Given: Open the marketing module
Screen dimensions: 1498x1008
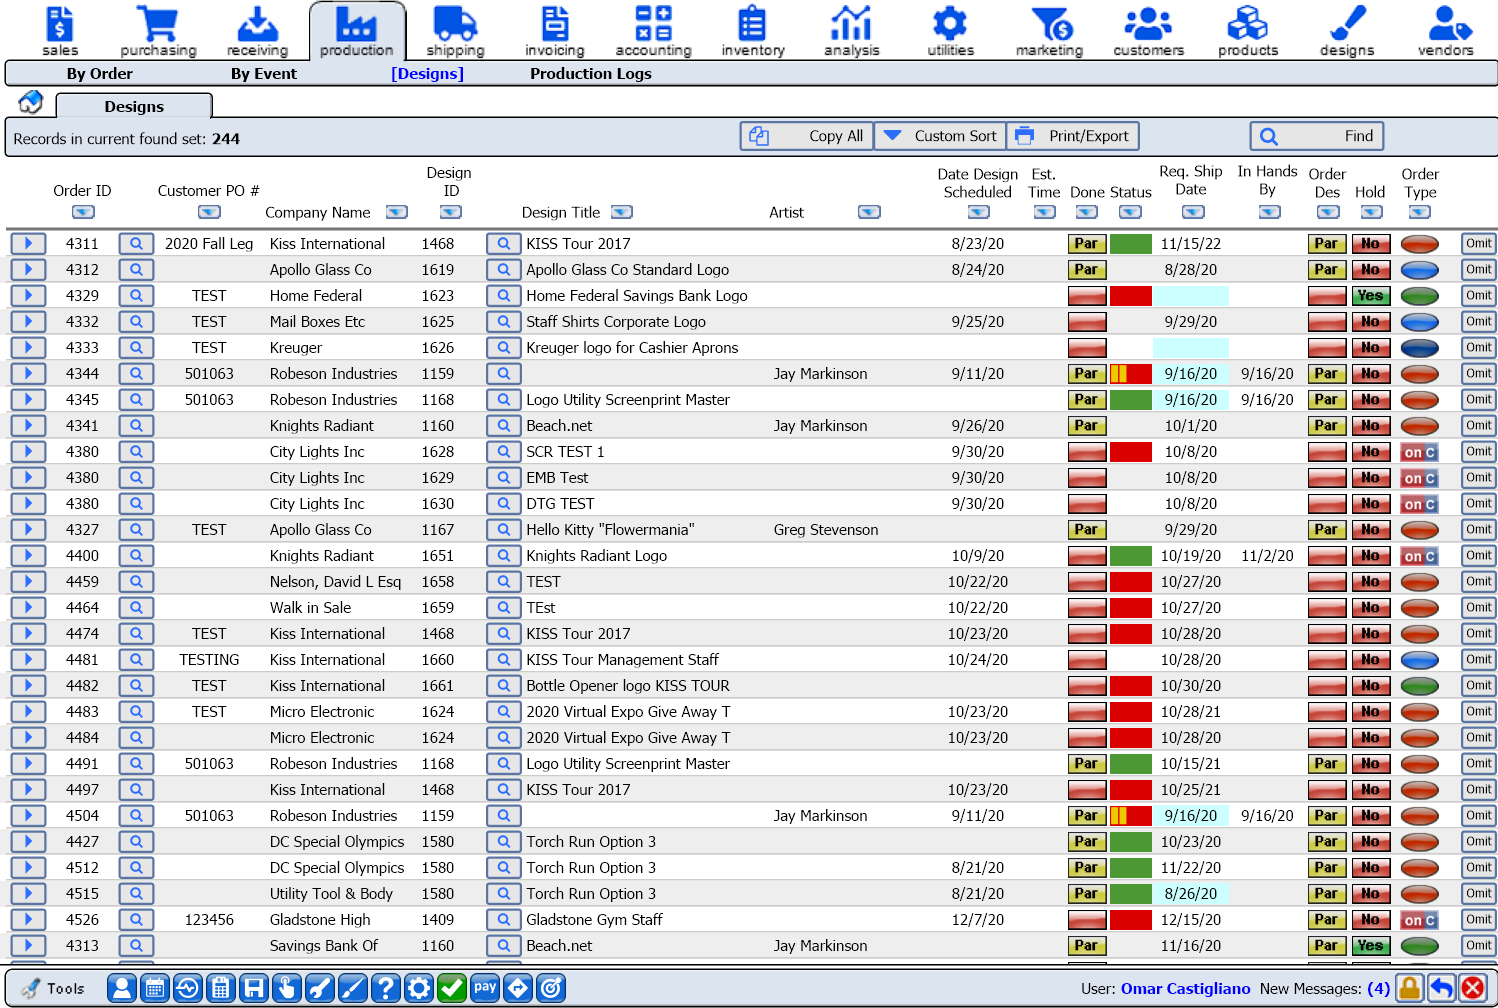Looking at the screenshot, I should point(1049,30).
